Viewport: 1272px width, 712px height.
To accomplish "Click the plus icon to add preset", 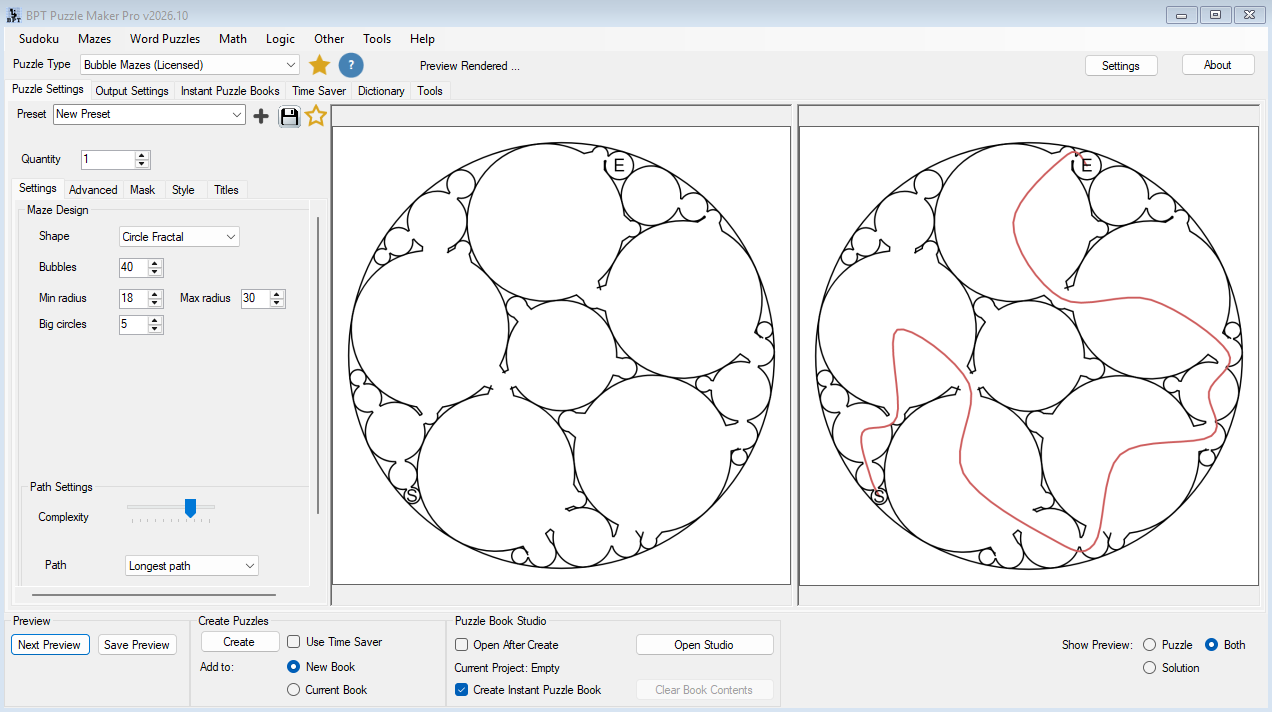I will pyautogui.click(x=261, y=116).
